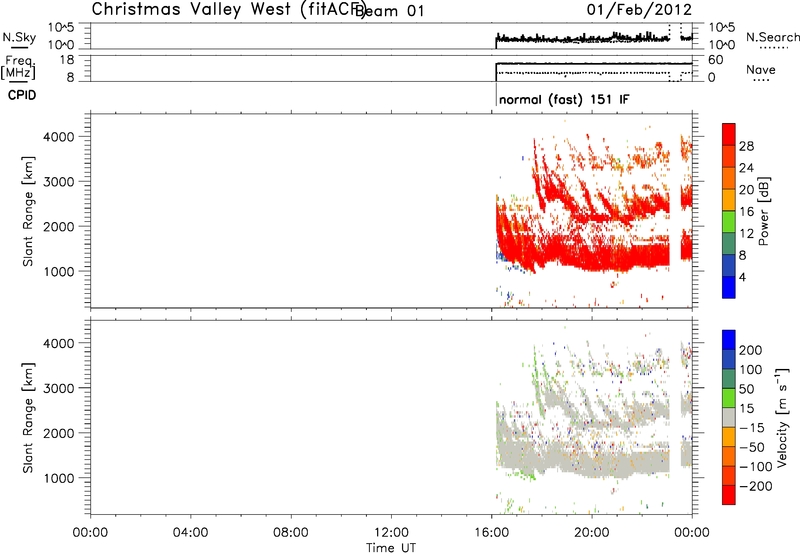Click the N.Sky legend label
Viewport: 800px width, 554px height.
click(19, 37)
